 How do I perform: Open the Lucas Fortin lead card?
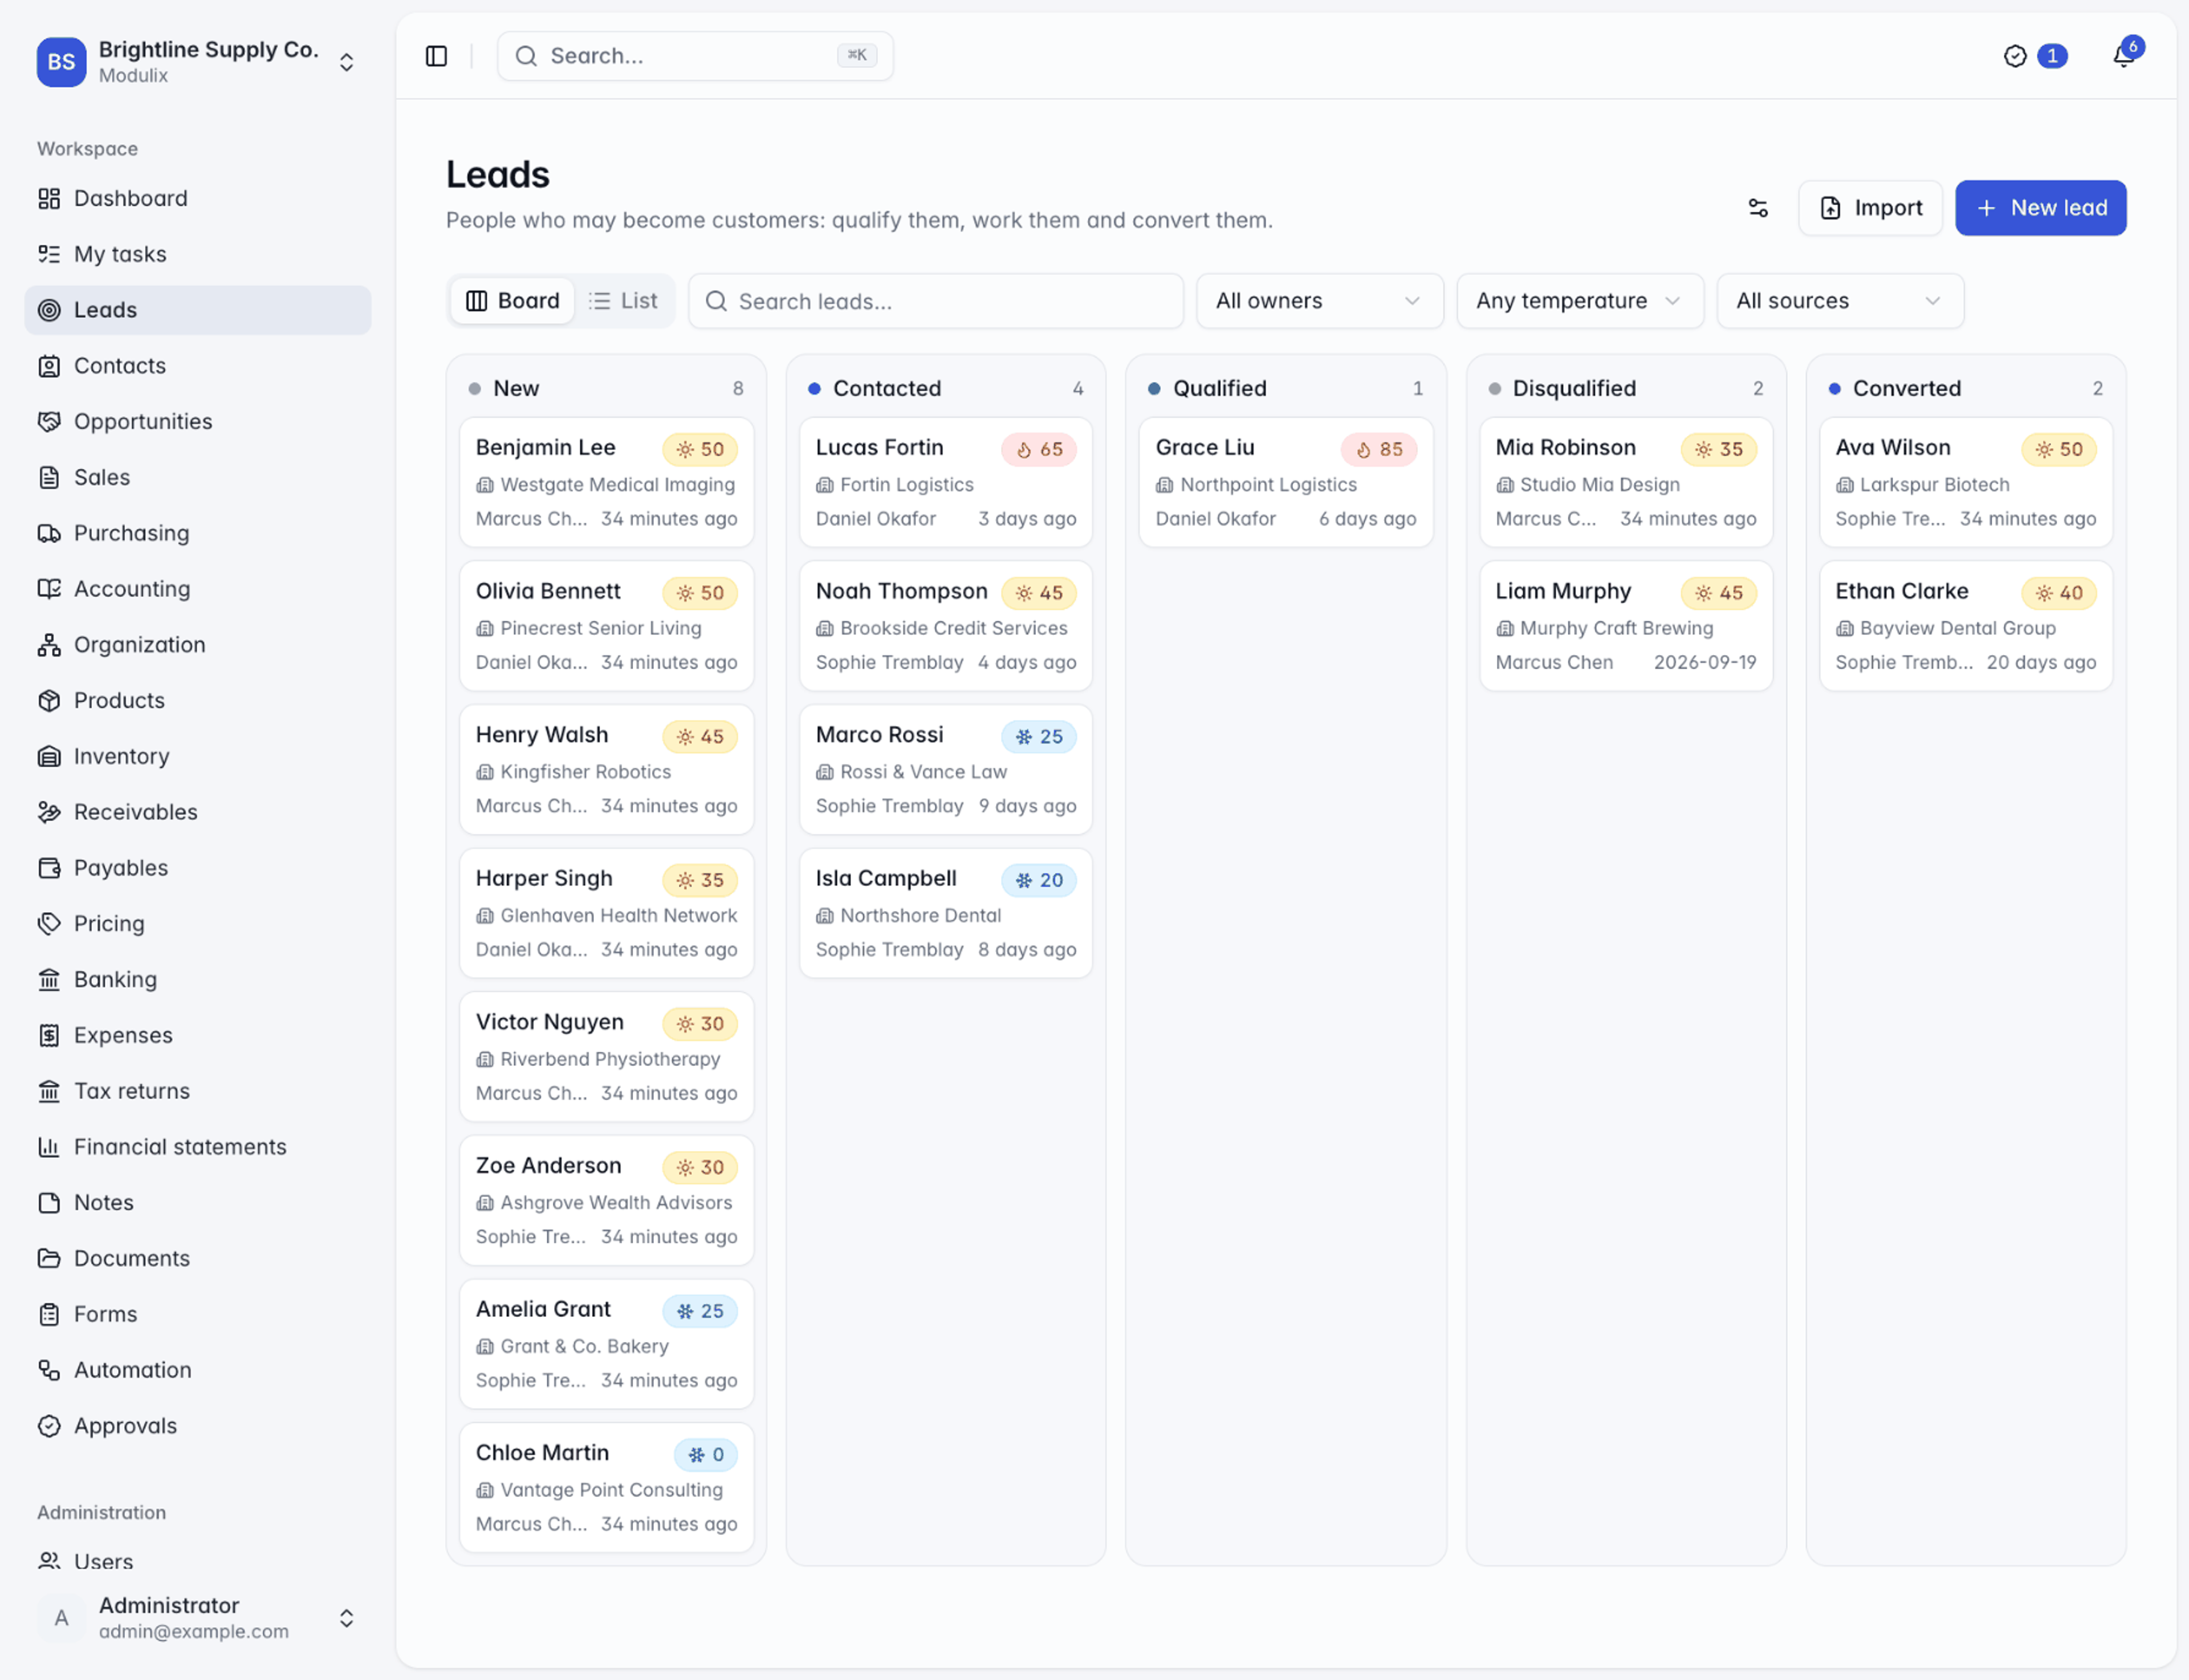coord(945,482)
